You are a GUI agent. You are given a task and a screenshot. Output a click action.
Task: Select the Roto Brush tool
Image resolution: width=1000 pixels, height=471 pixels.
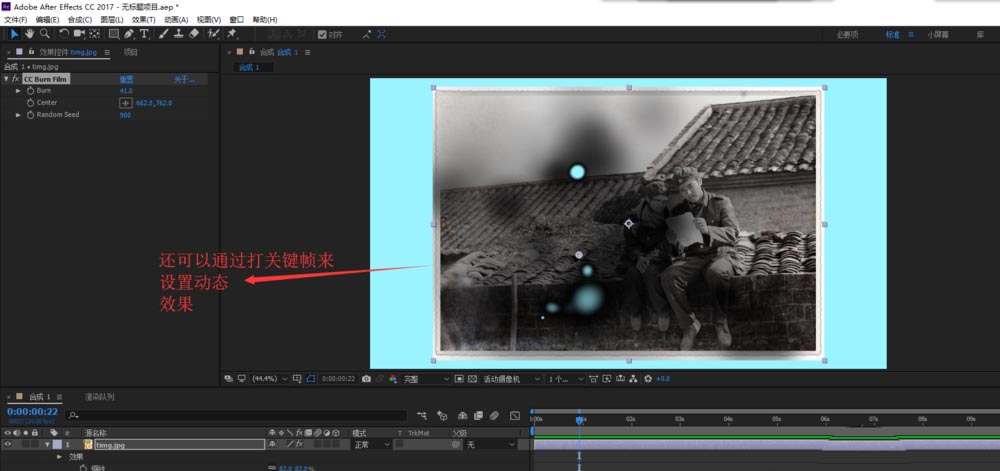tap(214, 34)
